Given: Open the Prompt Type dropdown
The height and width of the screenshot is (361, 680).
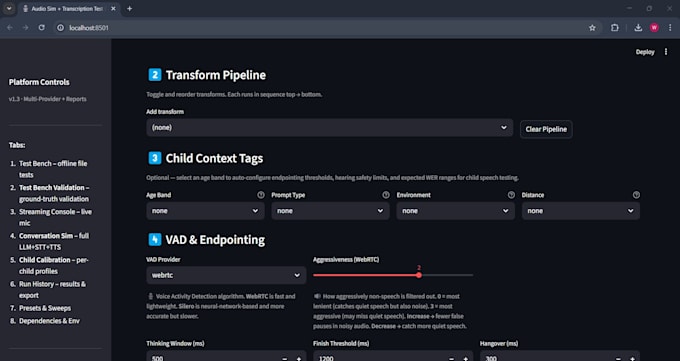Looking at the screenshot, I should tap(330, 211).
